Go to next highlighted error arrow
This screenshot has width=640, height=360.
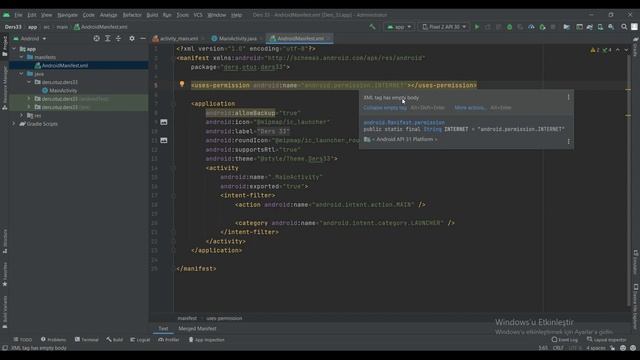click(x=626, y=50)
